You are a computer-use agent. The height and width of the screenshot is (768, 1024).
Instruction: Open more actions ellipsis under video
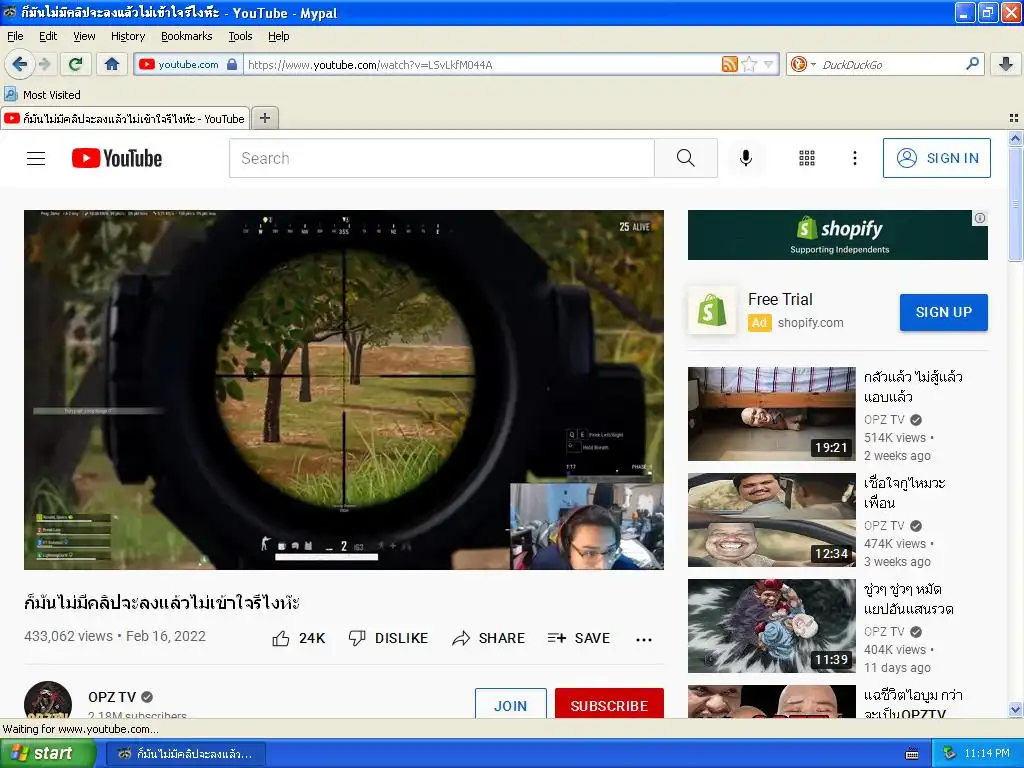[x=644, y=639]
